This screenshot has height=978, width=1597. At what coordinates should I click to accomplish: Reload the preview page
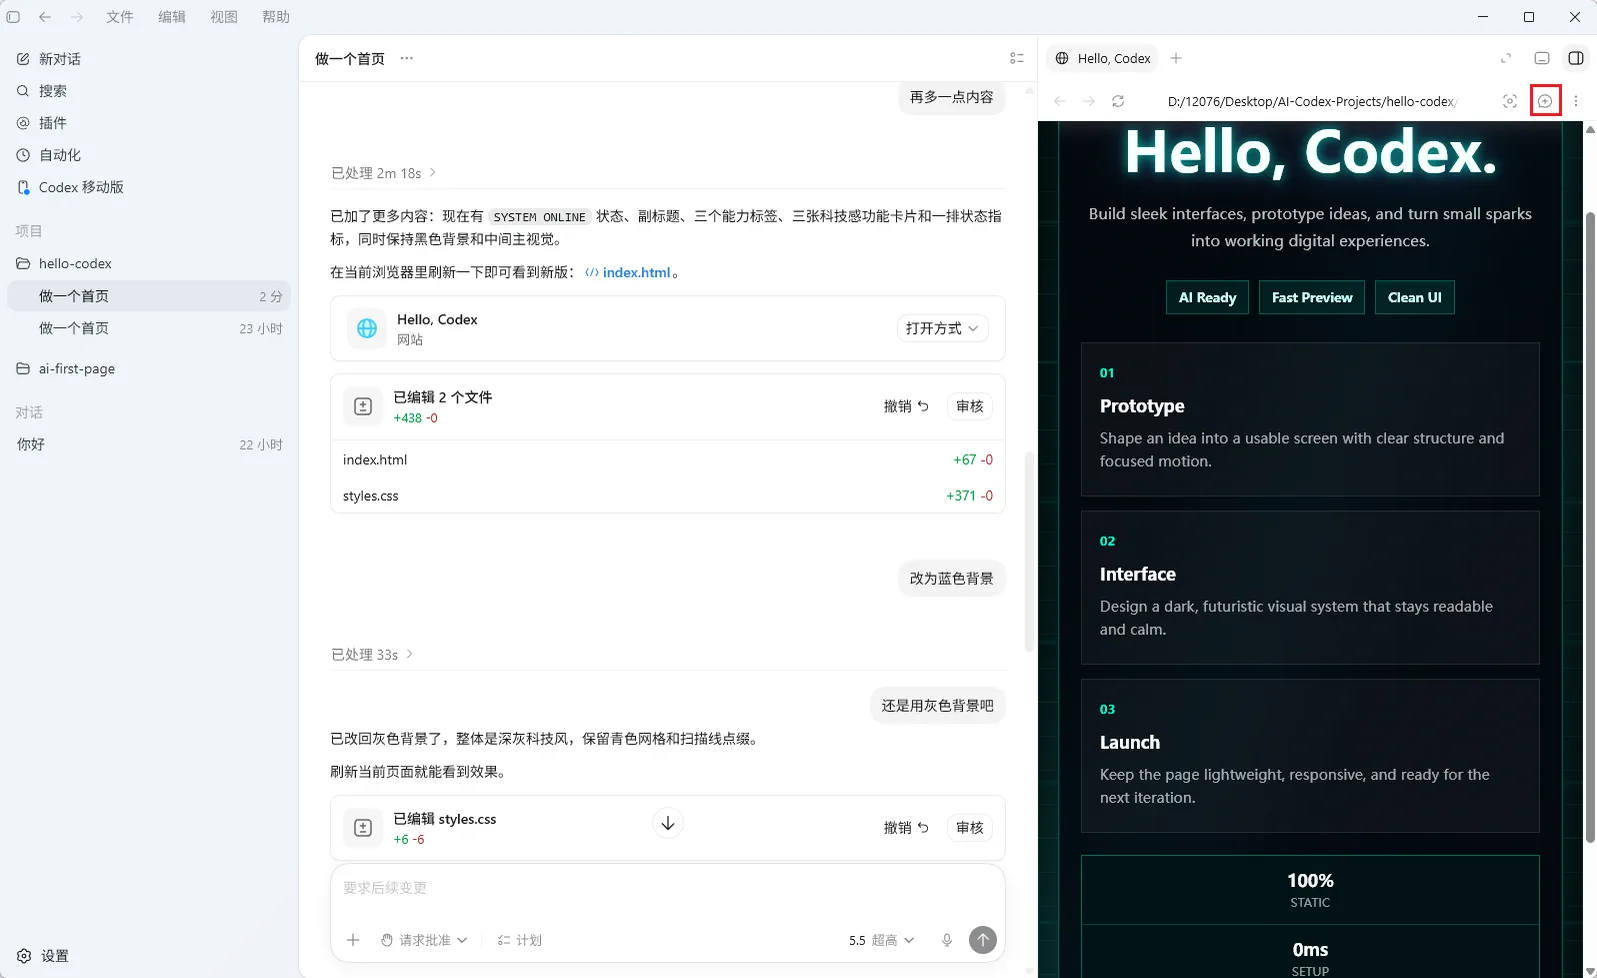click(1118, 101)
